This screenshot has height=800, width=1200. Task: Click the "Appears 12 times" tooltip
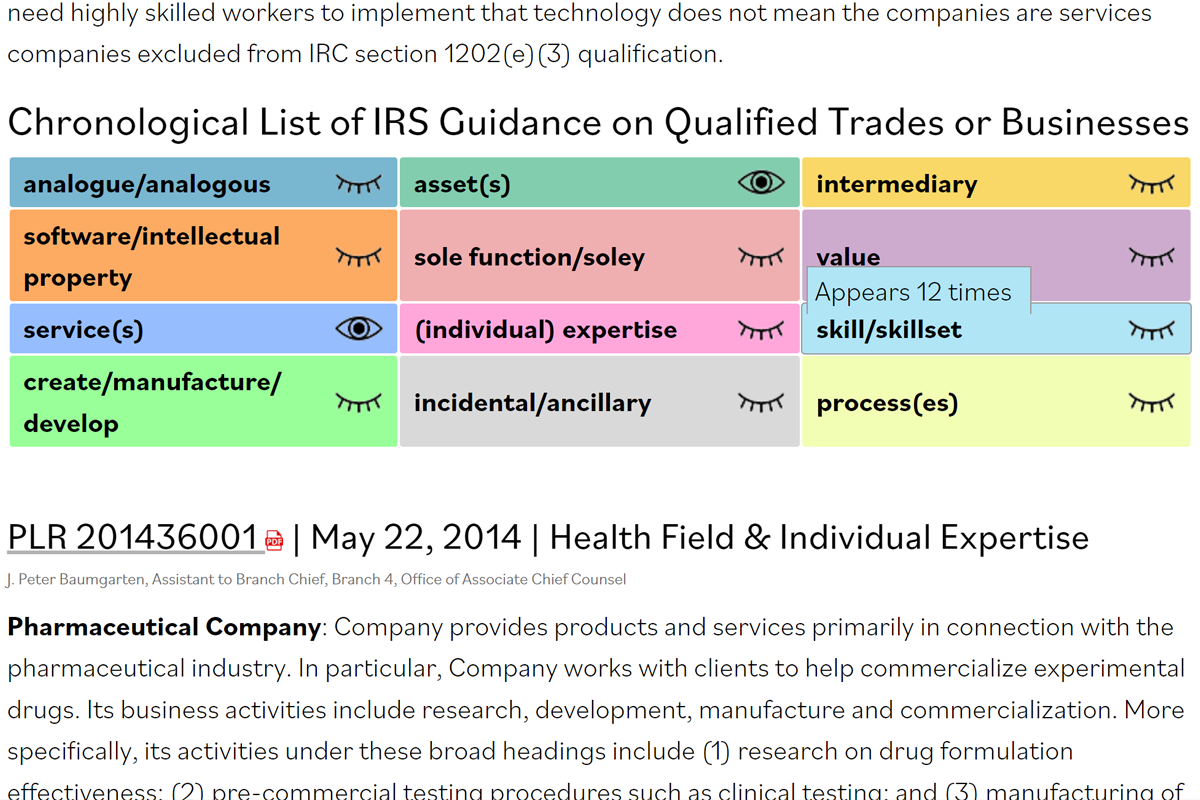click(915, 291)
